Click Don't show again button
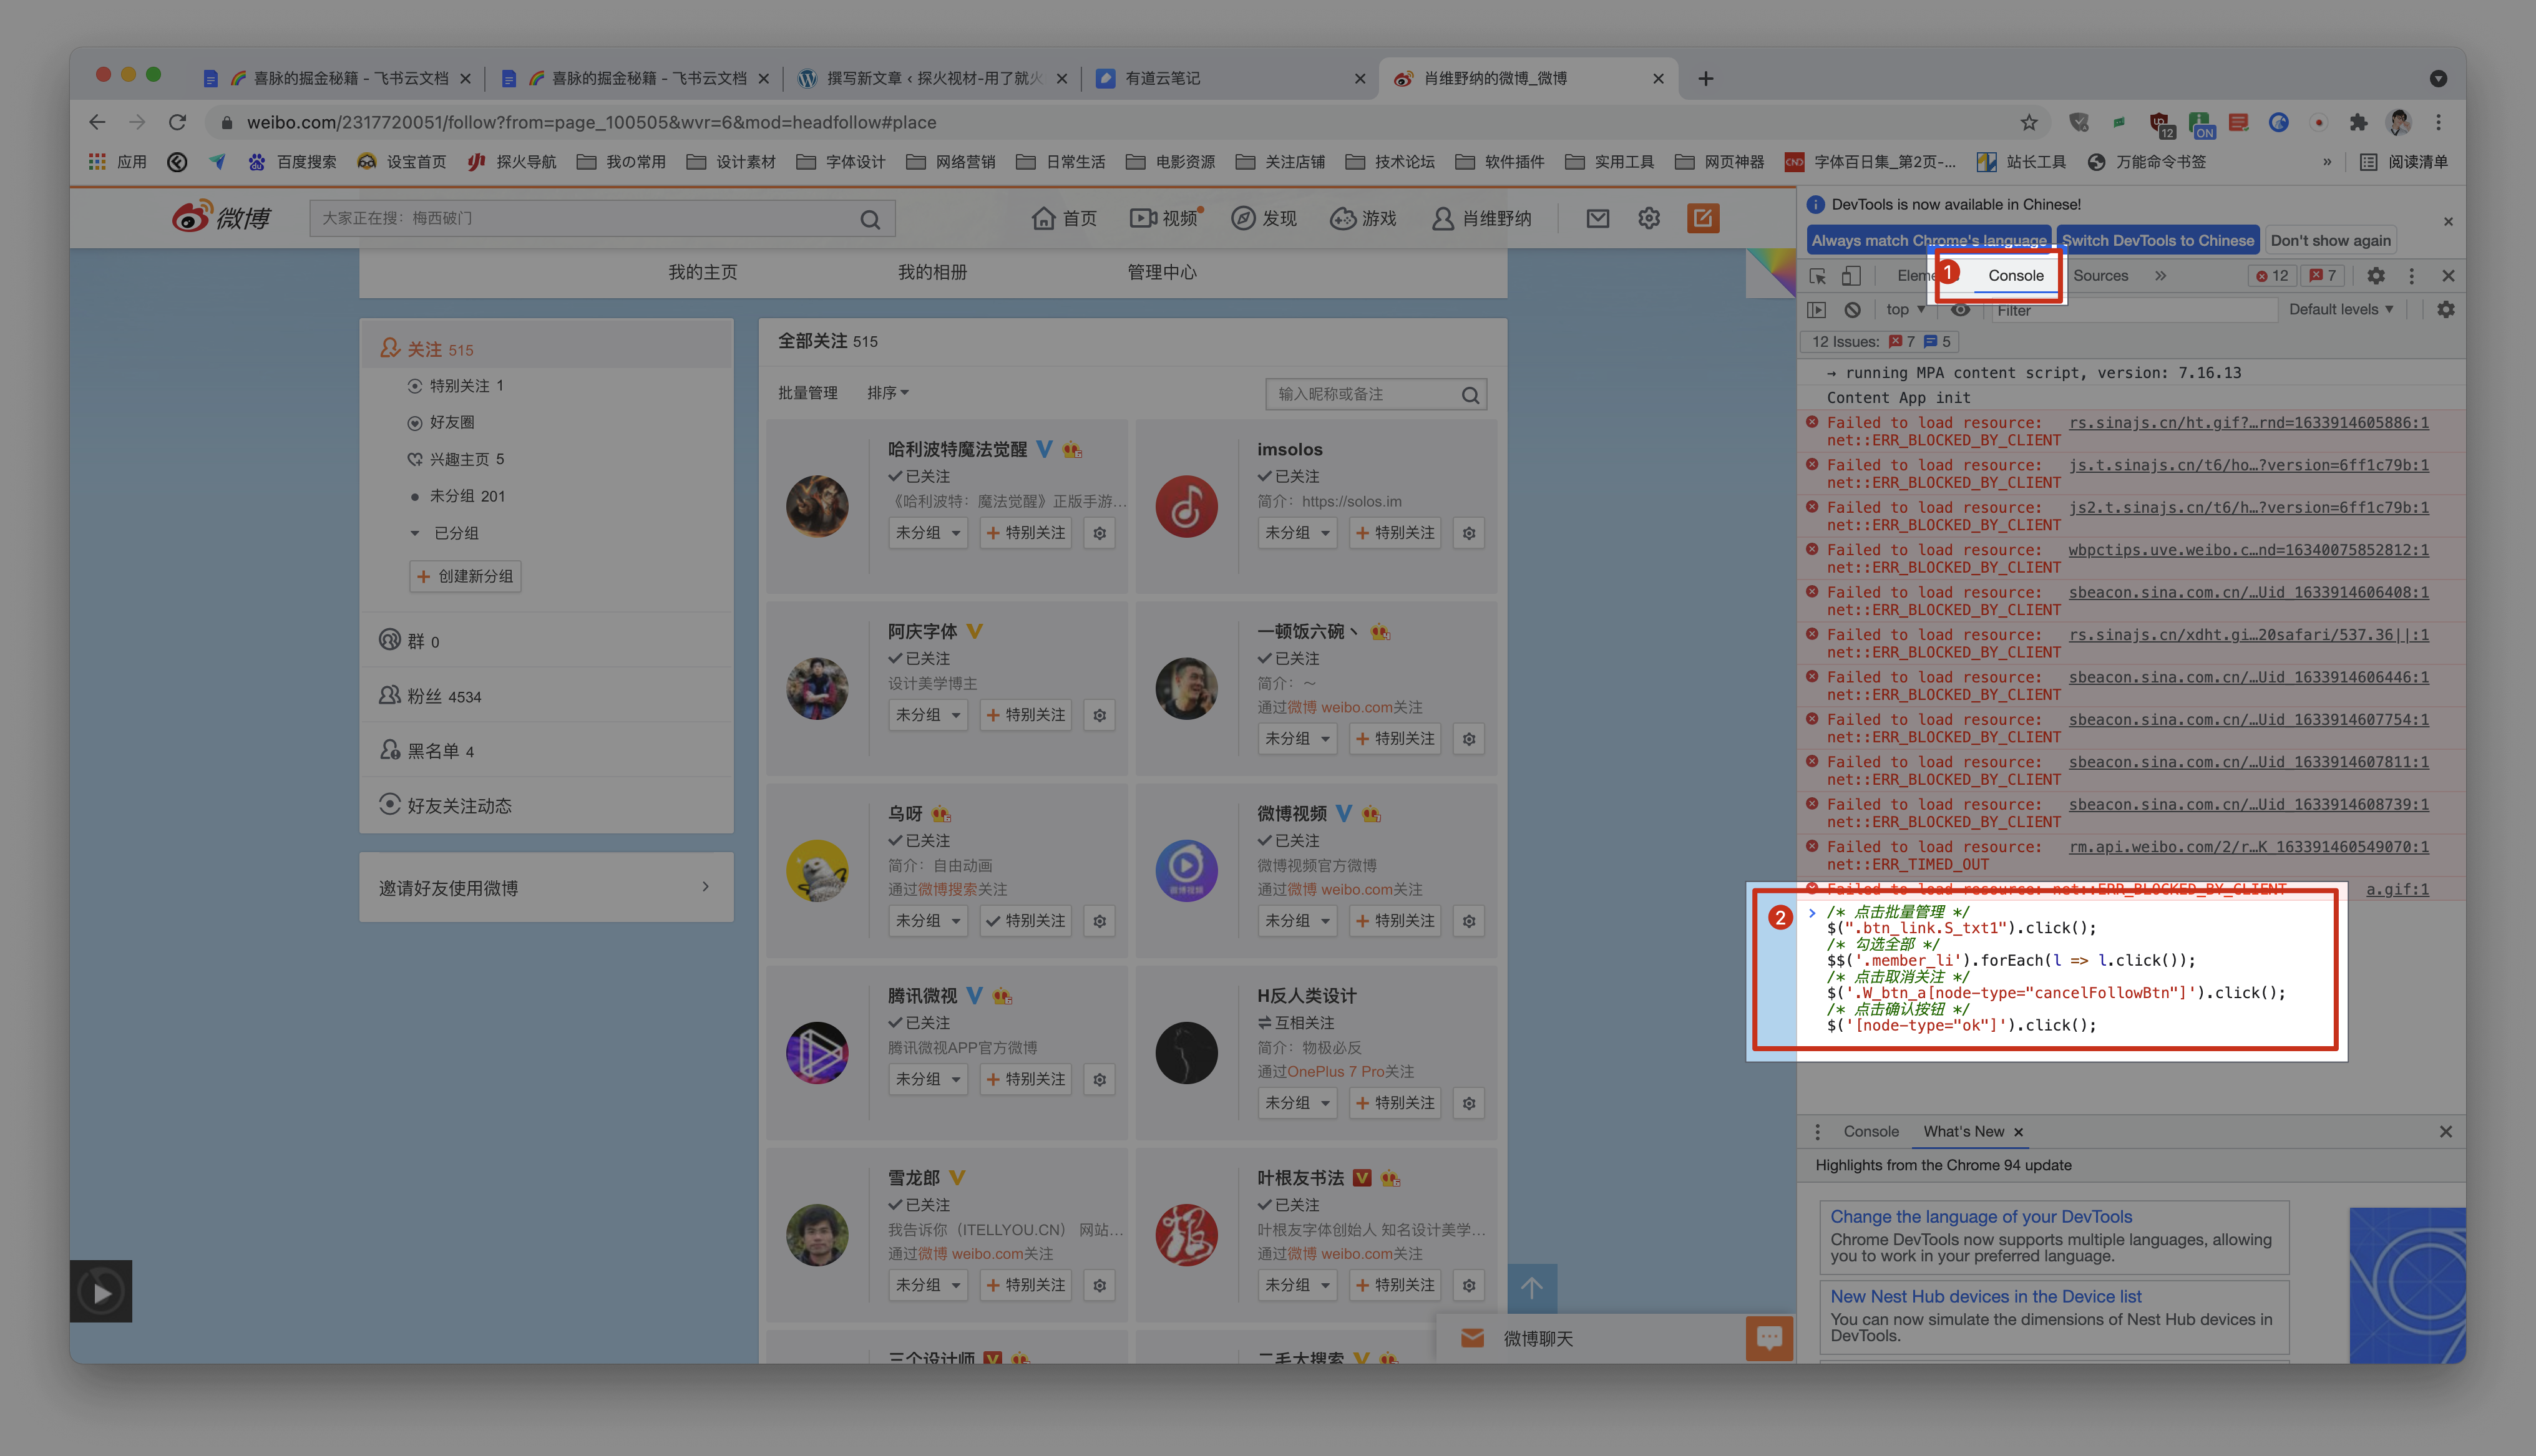This screenshot has height=1456, width=2536. point(2330,241)
